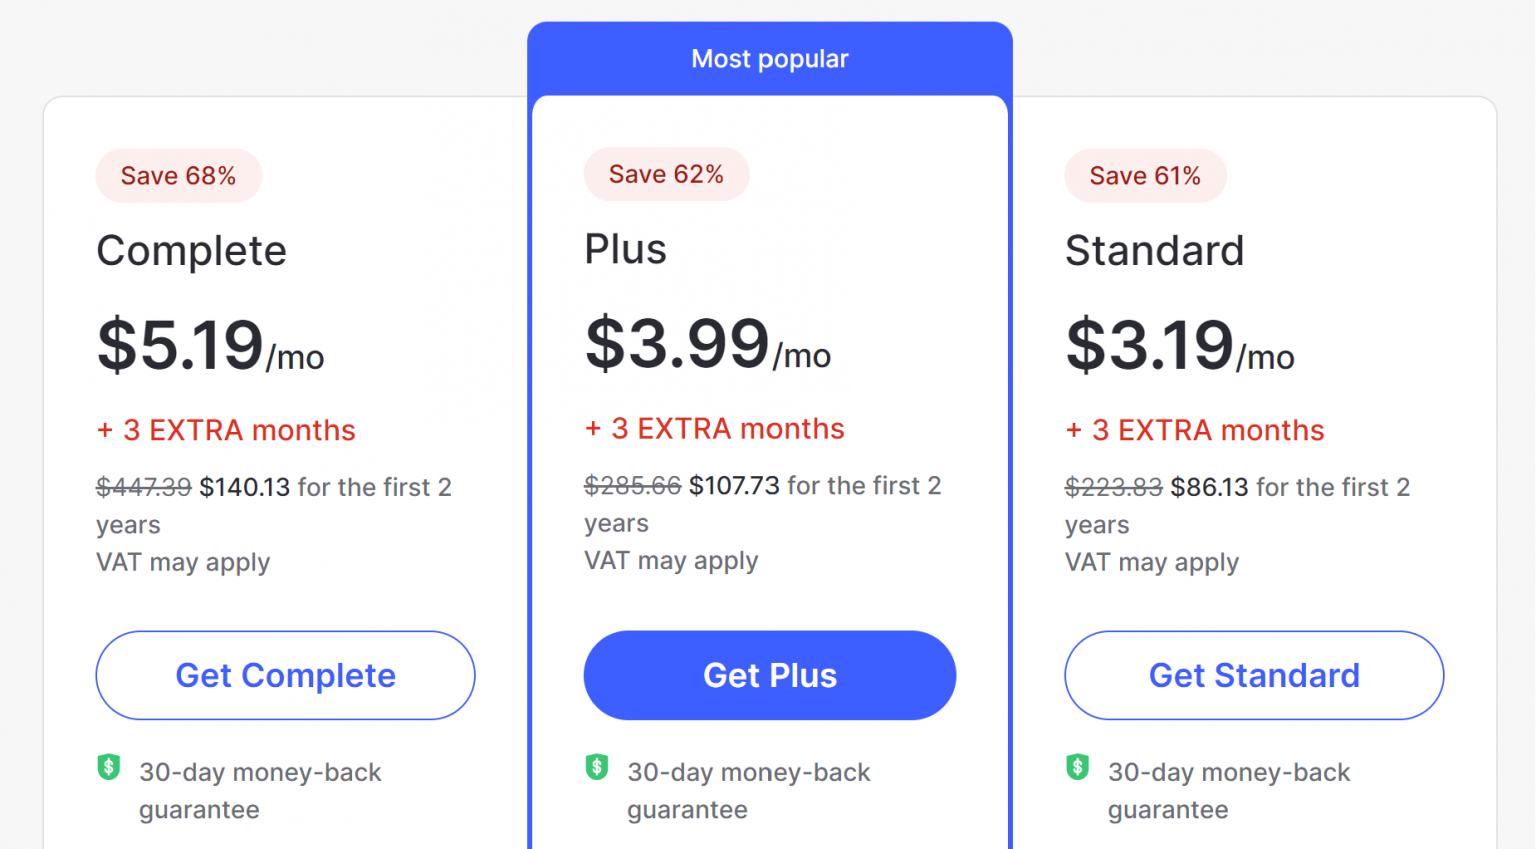The width and height of the screenshot is (1536, 849).
Task: Click the crossed-out $285.66 price under Plus
Action: click(632, 485)
